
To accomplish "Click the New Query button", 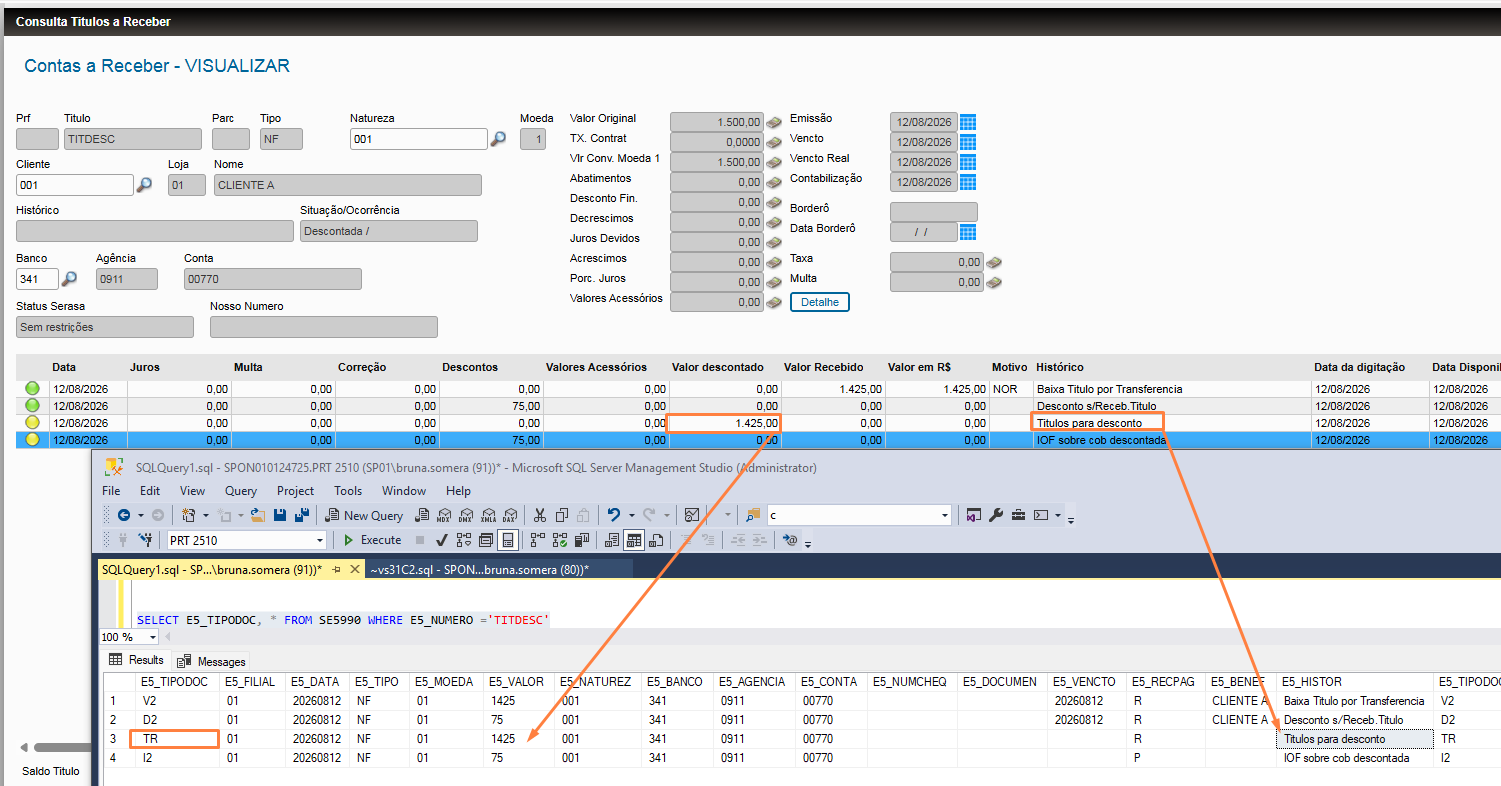I will [x=364, y=516].
